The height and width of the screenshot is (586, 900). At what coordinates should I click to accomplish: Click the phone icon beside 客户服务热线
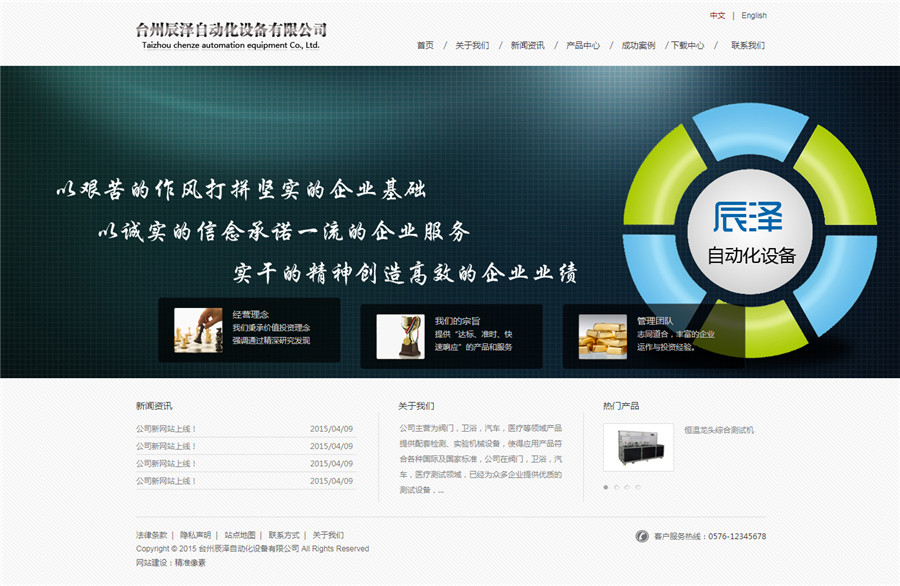tap(642, 536)
